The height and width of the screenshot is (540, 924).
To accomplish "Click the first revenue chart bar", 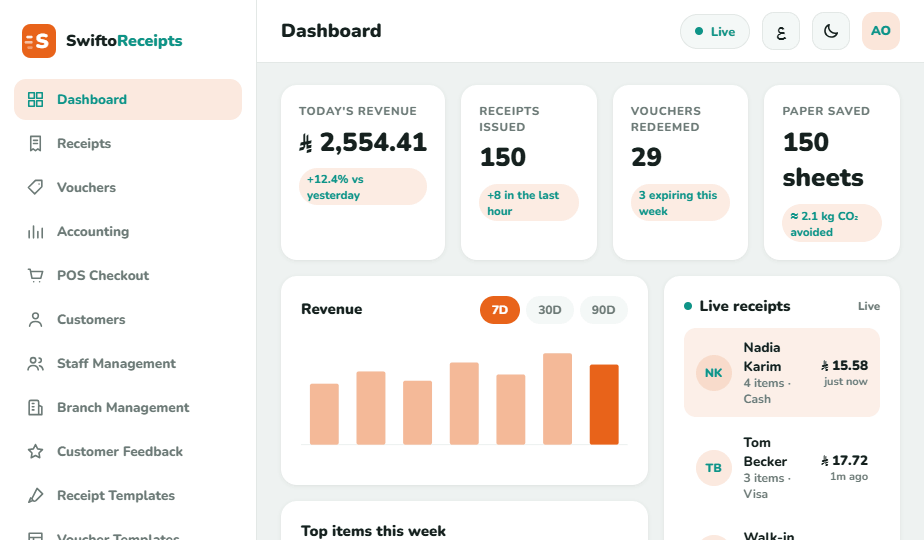I will (324, 414).
